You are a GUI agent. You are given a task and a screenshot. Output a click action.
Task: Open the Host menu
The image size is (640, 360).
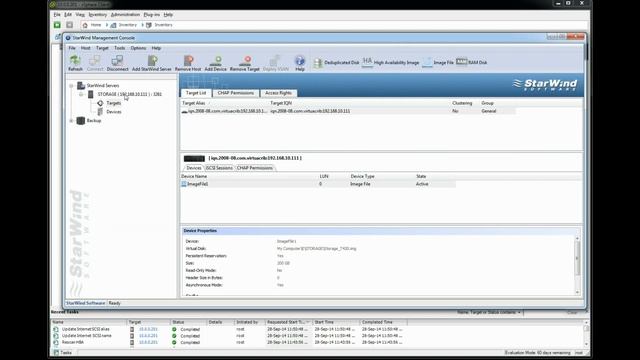pyautogui.click(x=85, y=48)
